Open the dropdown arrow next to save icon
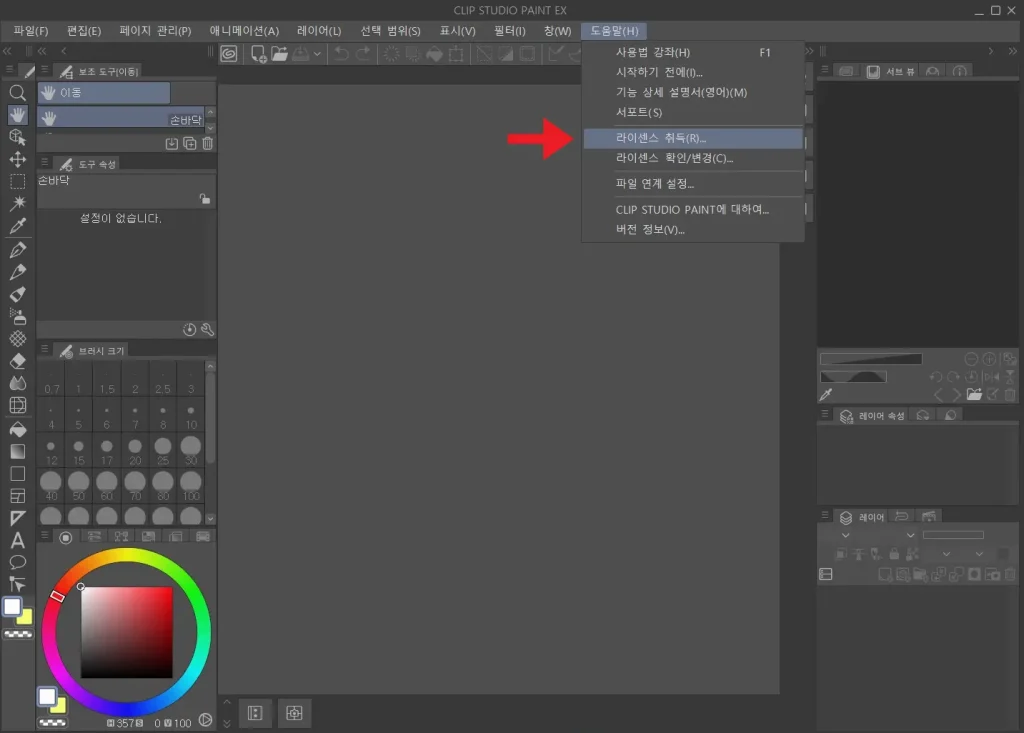Viewport: 1024px width, 733px height. click(318, 54)
